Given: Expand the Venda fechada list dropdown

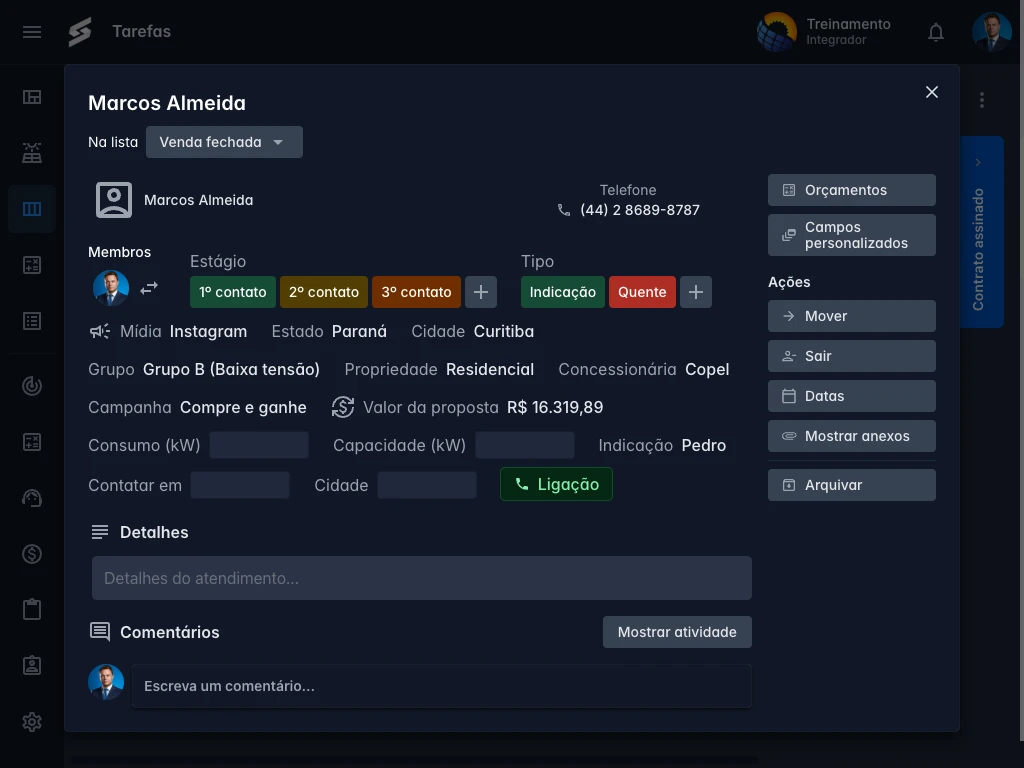Looking at the screenshot, I should tap(224, 142).
